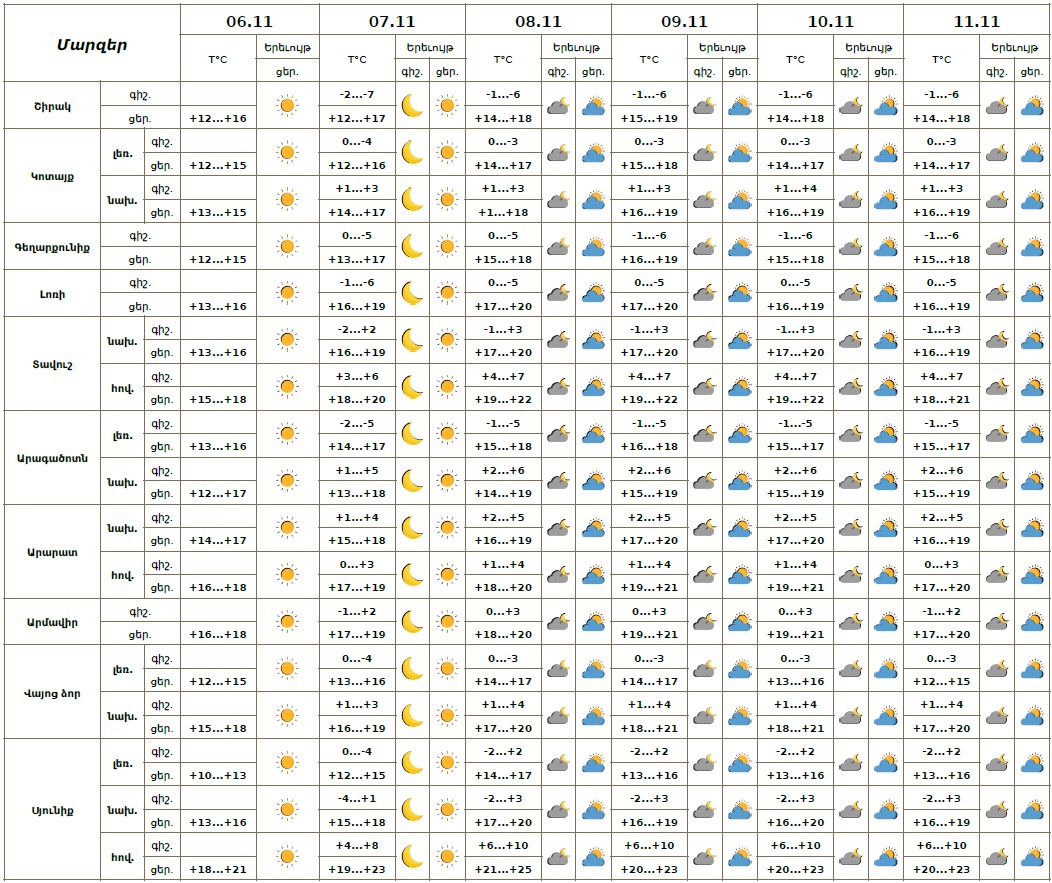Image resolution: width=1052 pixels, height=883 pixels.
Task: Click the 07.11 moon icon for Լոռի
Action: tap(412, 293)
